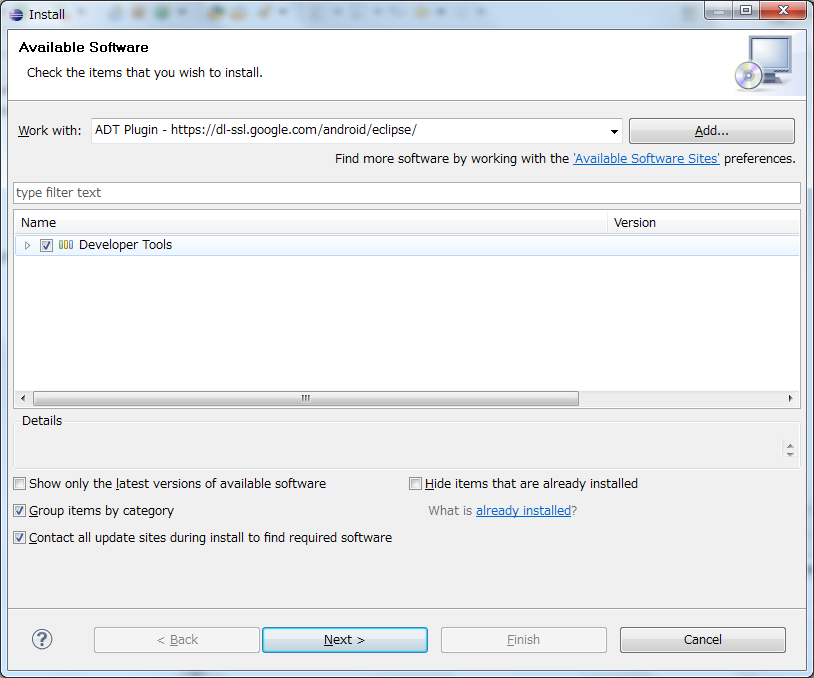Click the Name column header
Image resolution: width=814 pixels, height=678 pixels.
pos(311,223)
